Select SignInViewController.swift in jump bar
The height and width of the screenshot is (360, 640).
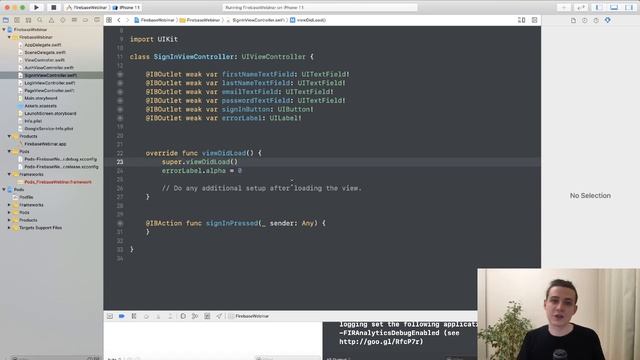point(255,20)
